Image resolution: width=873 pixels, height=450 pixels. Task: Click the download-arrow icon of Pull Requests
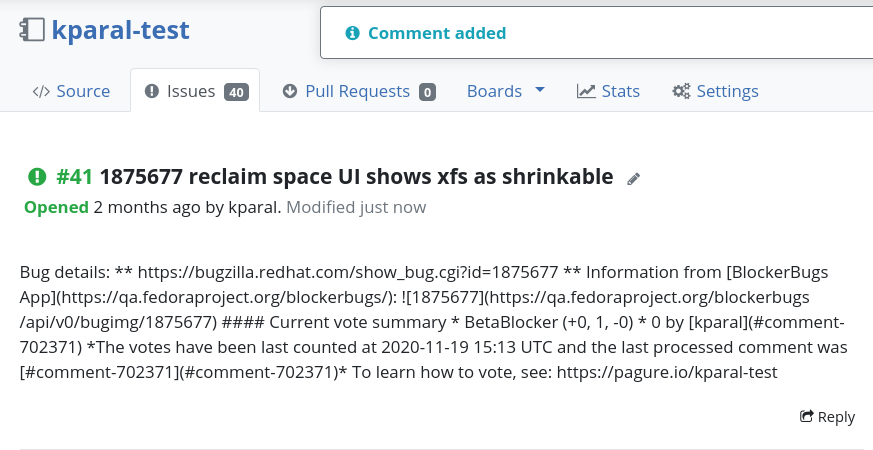click(x=290, y=91)
